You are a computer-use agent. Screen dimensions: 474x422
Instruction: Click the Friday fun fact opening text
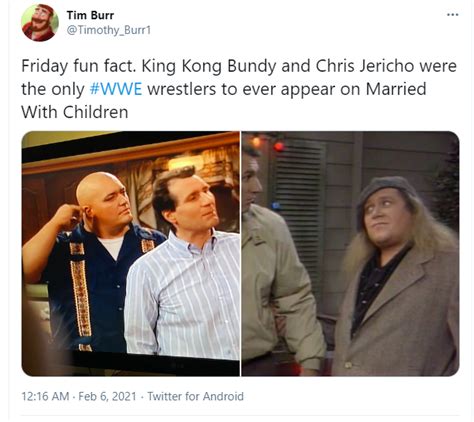[x=79, y=66]
